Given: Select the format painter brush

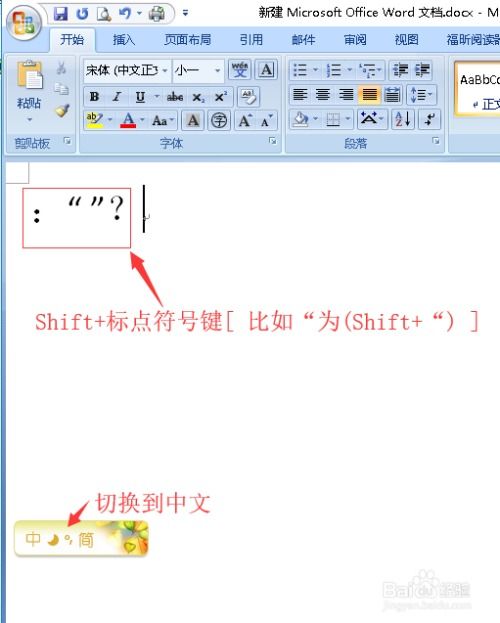Looking at the screenshot, I should coord(62,111).
